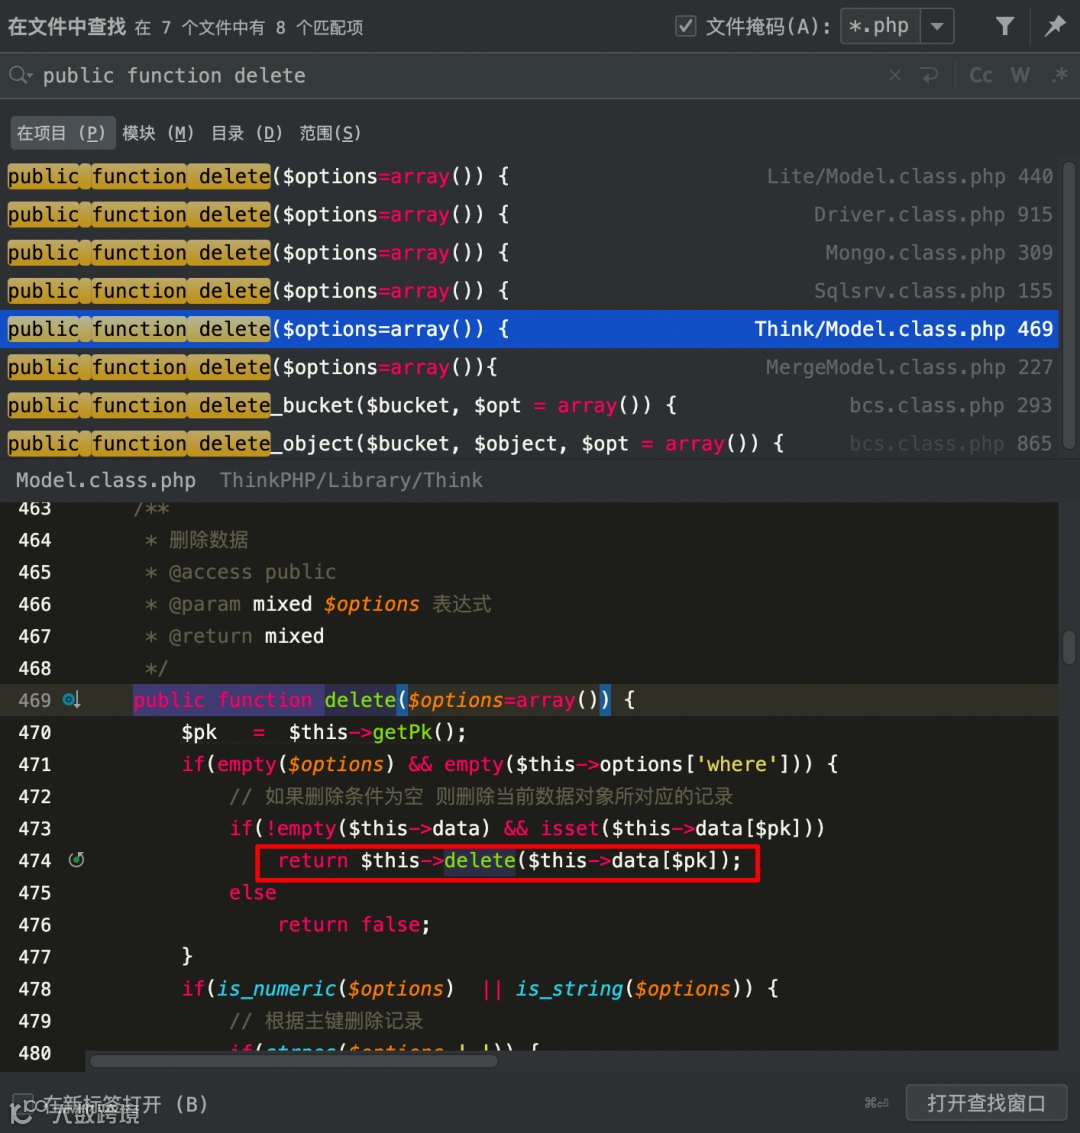Screen dimensions: 1080x1133
Task: Toggle the file mask checkbox
Action: tap(685, 27)
